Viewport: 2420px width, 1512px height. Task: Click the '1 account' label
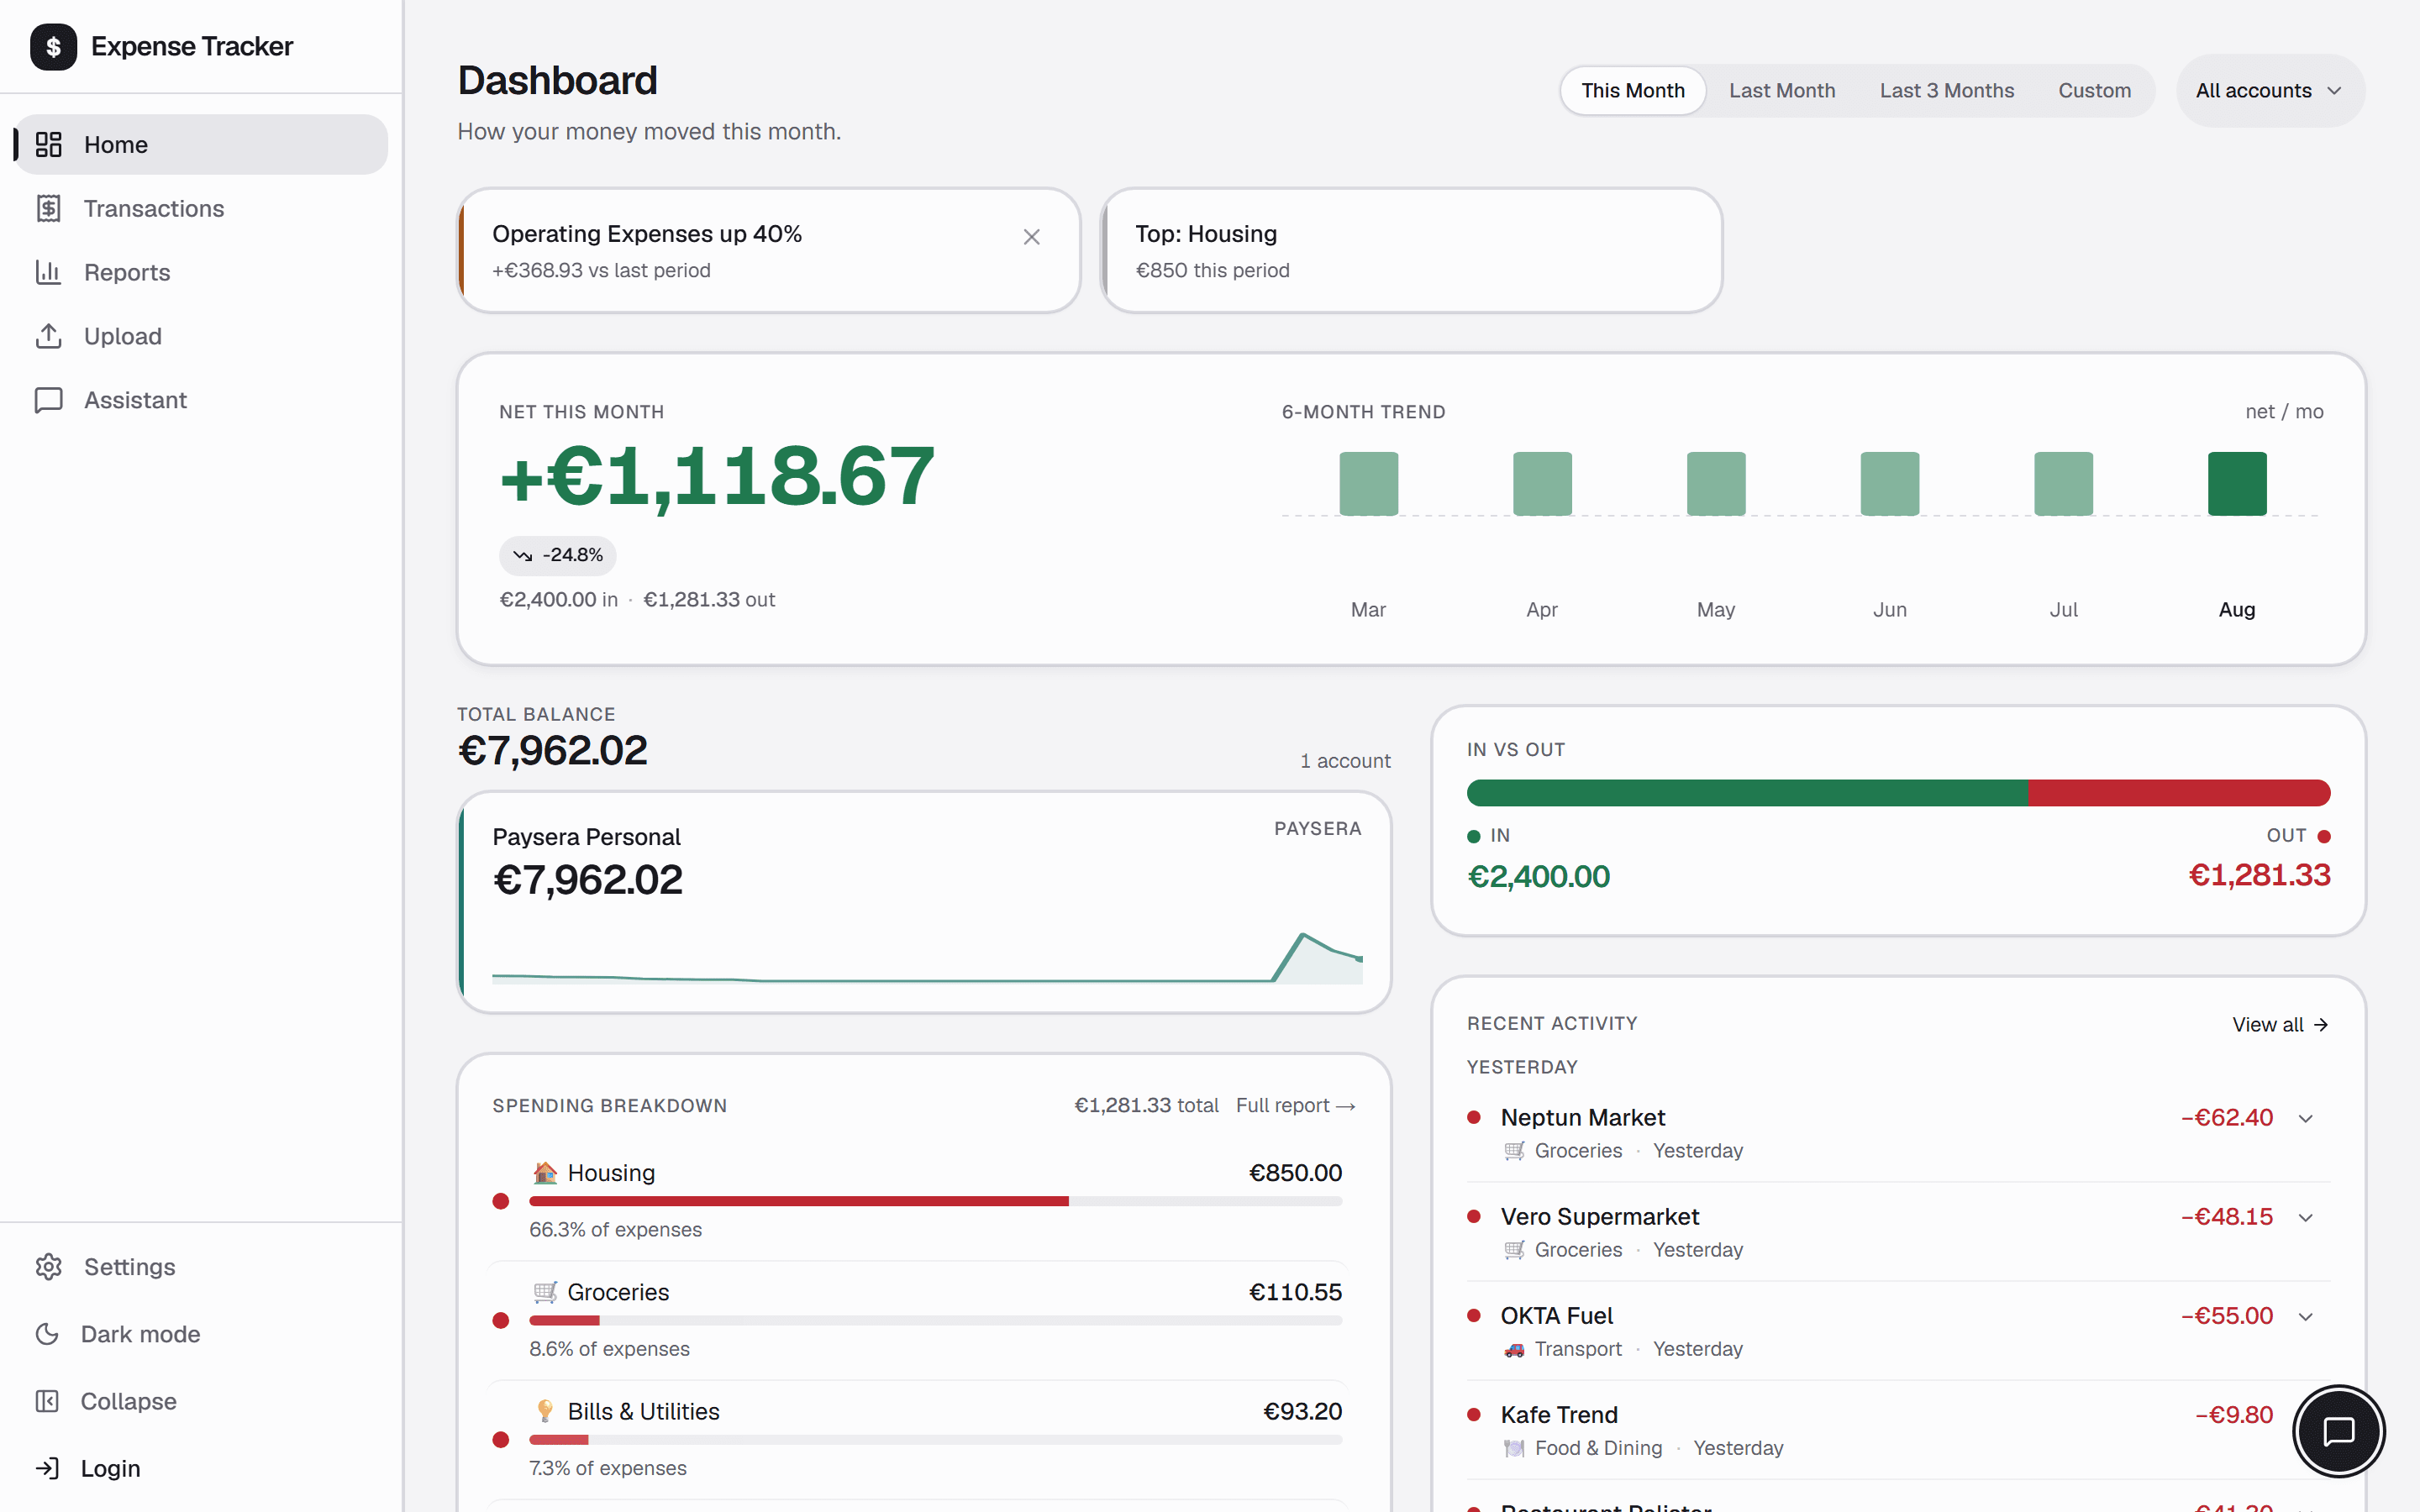point(1344,761)
